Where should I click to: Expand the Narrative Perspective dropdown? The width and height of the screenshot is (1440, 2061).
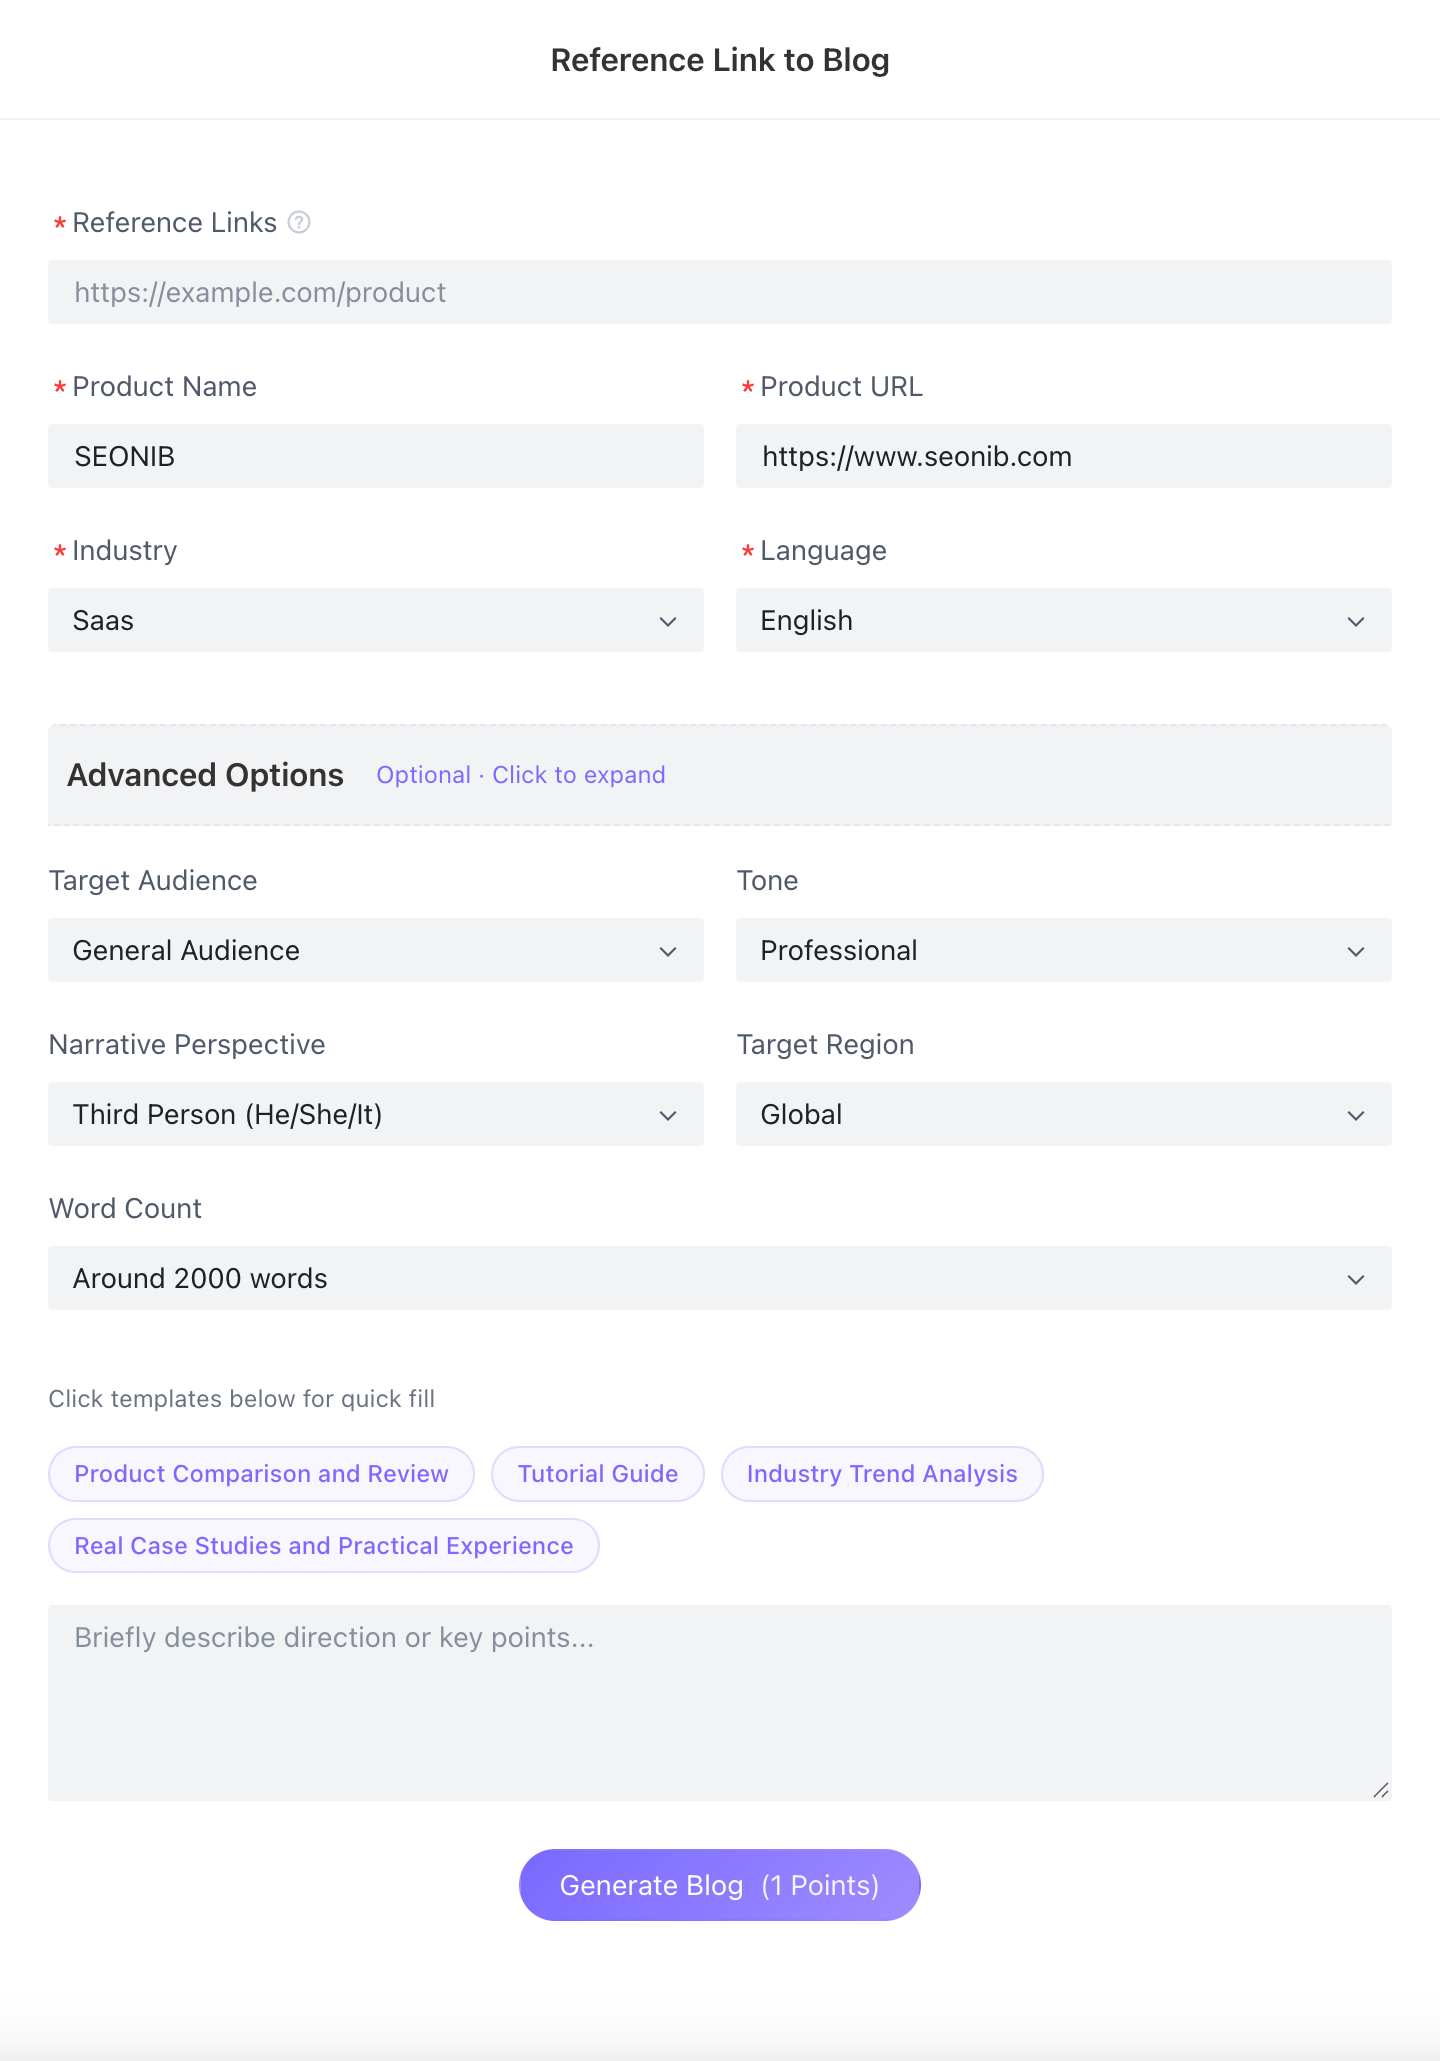[x=376, y=1114]
